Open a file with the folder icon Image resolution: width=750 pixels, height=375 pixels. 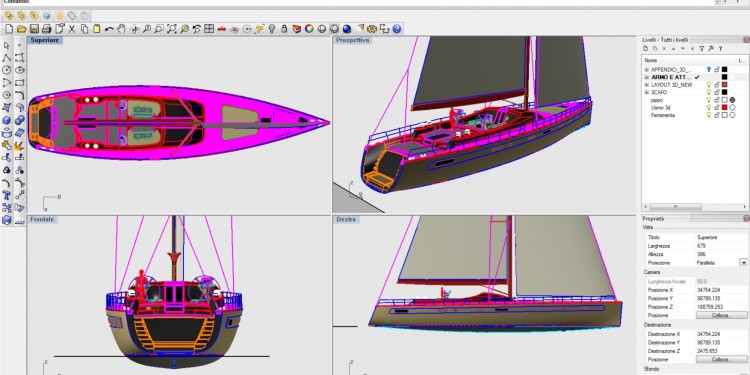pos(21,29)
